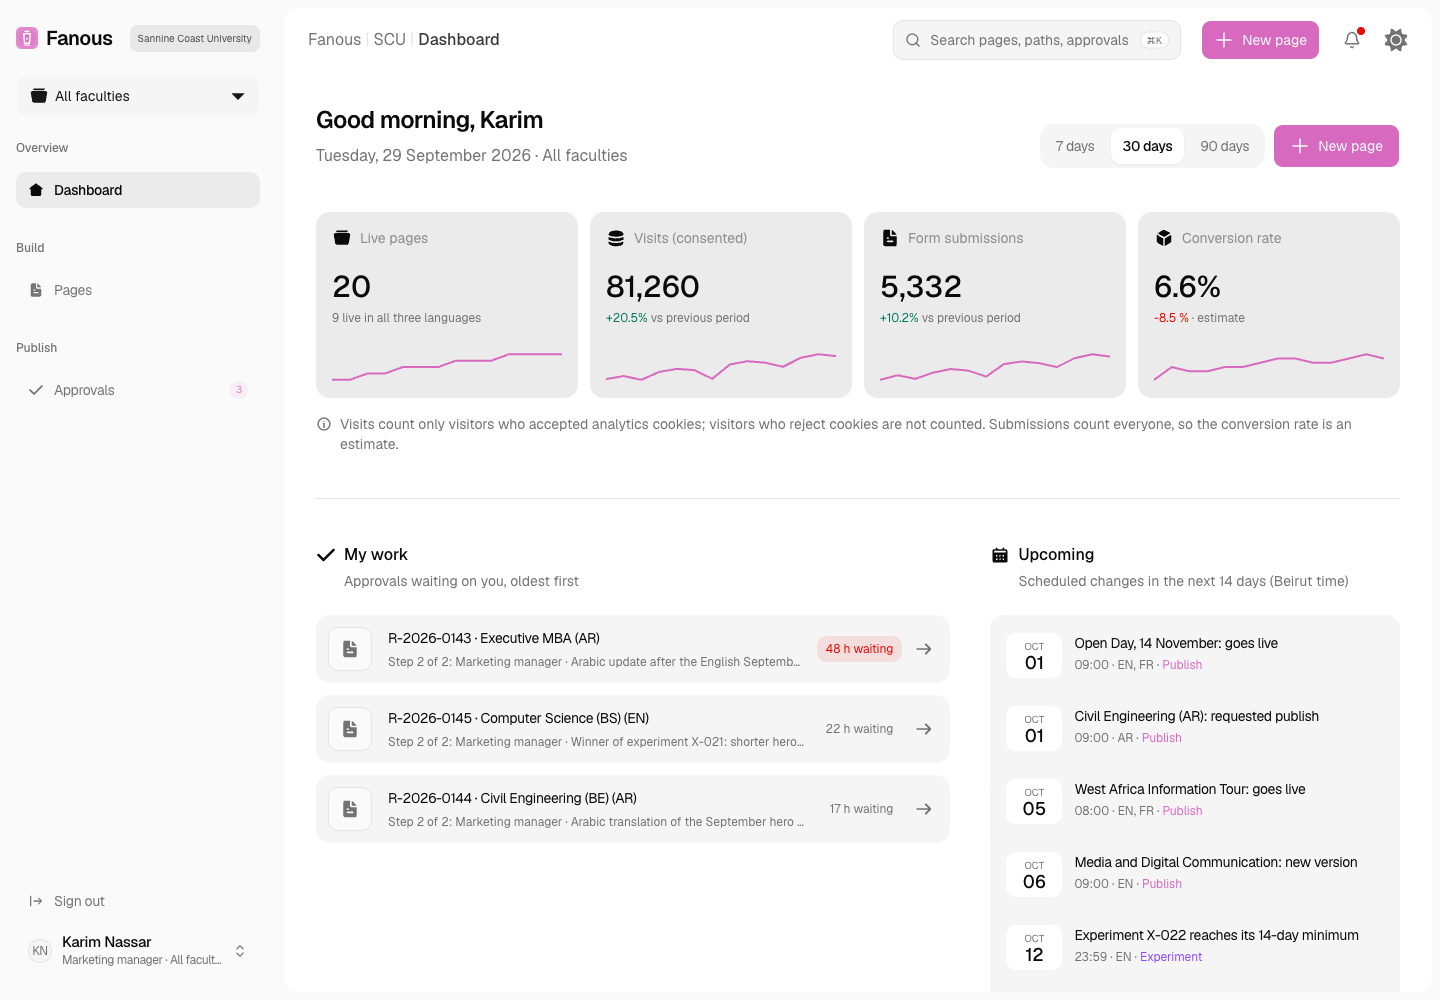1440x1000 pixels.
Task: Open Approvals in the sidebar
Action: (138, 390)
